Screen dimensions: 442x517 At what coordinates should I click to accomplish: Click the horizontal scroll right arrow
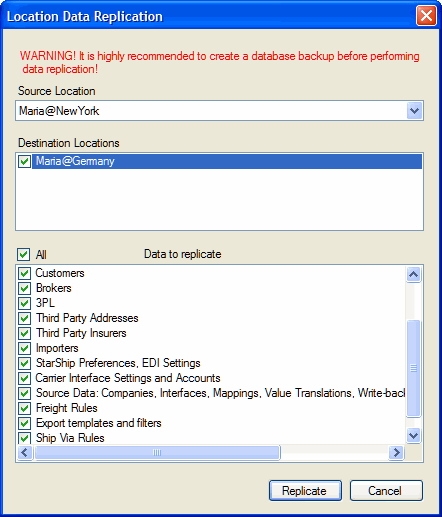(x=396, y=452)
